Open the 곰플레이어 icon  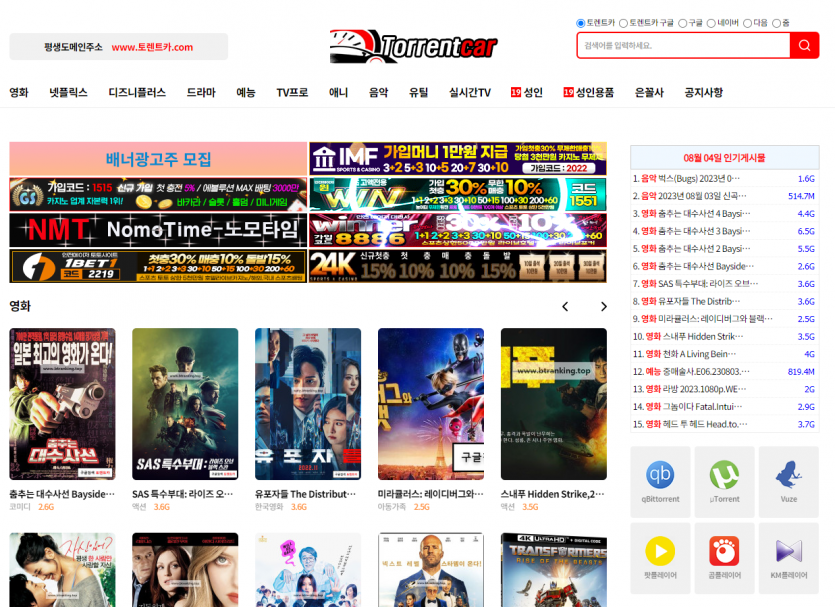tap(724, 552)
